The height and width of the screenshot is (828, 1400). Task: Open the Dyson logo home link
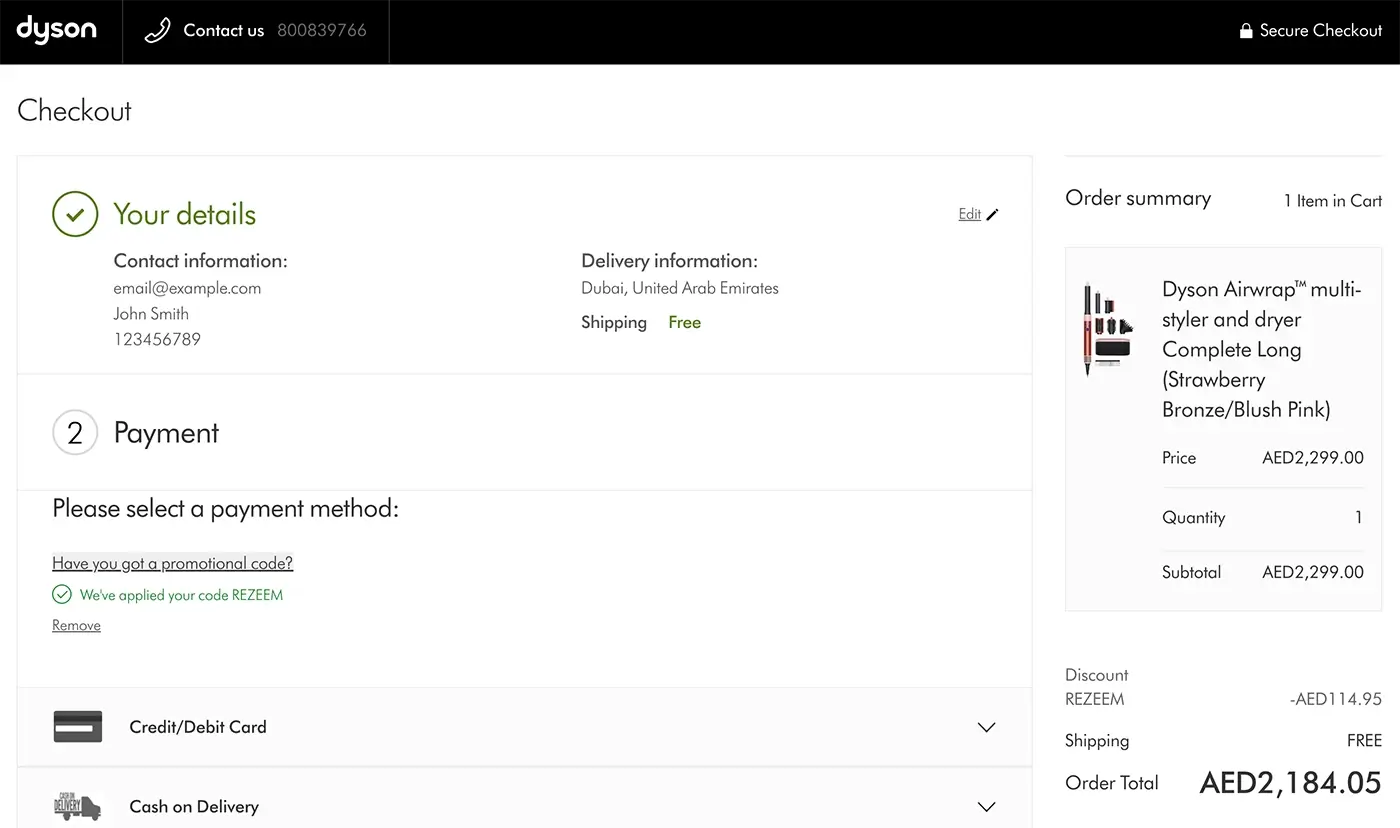56,29
